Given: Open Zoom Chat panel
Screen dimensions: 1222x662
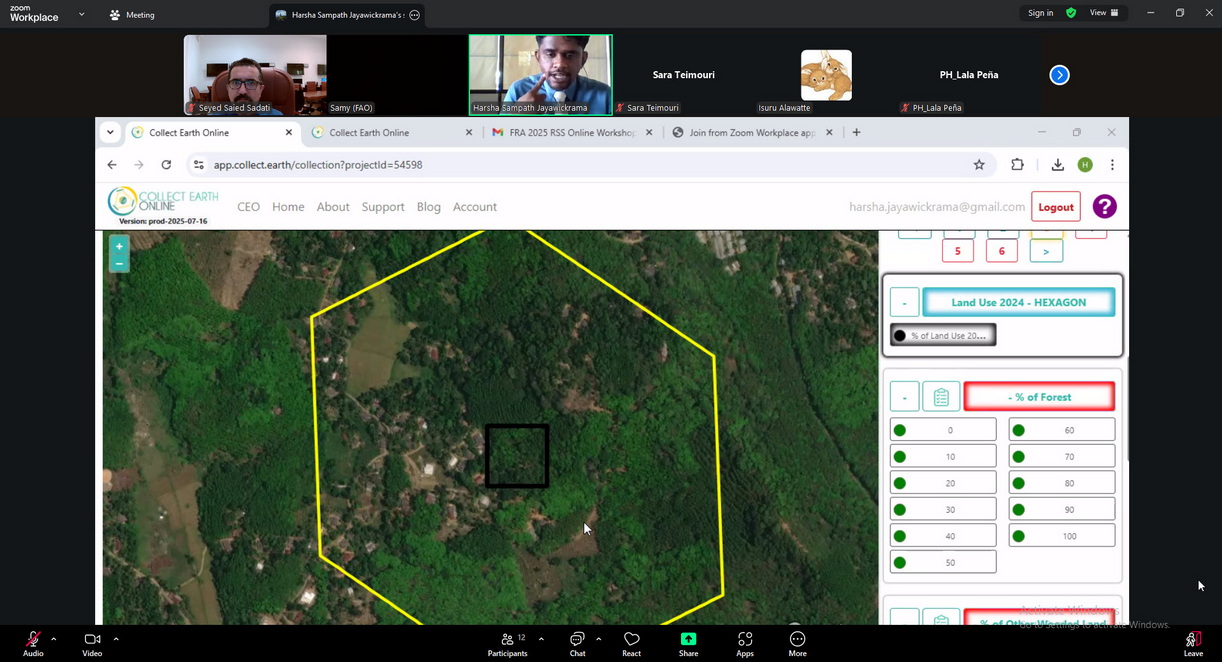Looking at the screenshot, I should click(577, 644).
